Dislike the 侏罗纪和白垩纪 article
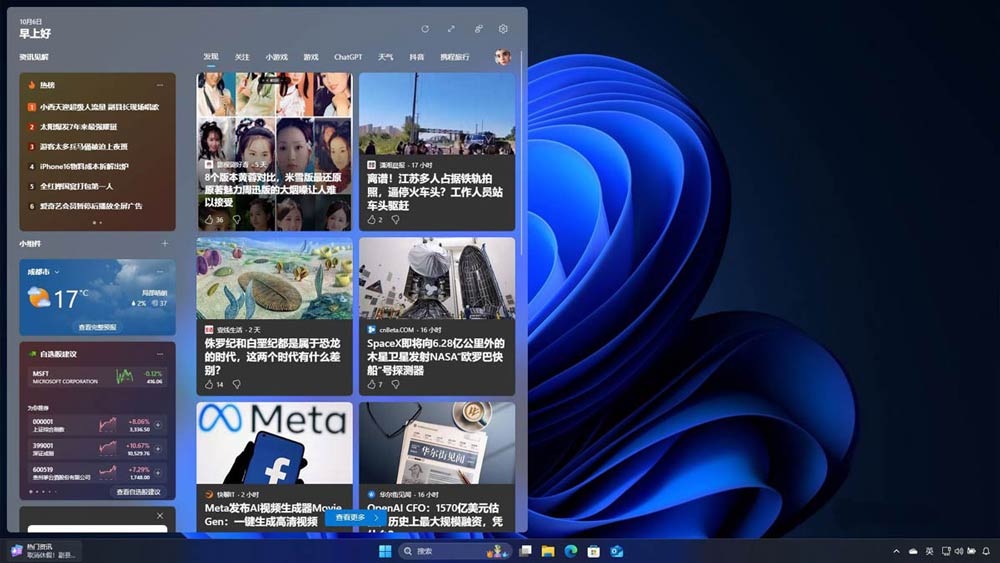The width and height of the screenshot is (1000, 563). 237,384
